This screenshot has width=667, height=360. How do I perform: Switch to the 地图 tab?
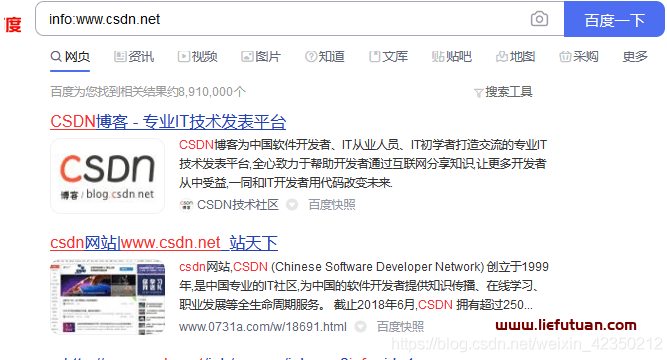coord(516,57)
